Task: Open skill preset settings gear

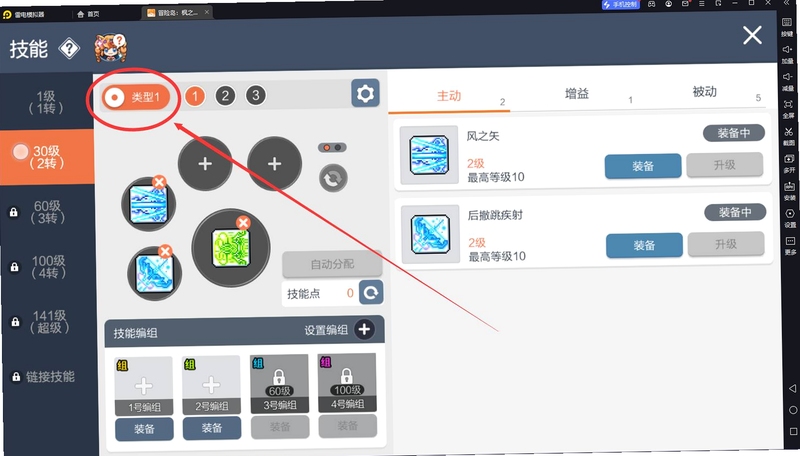Action: tap(365, 93)
